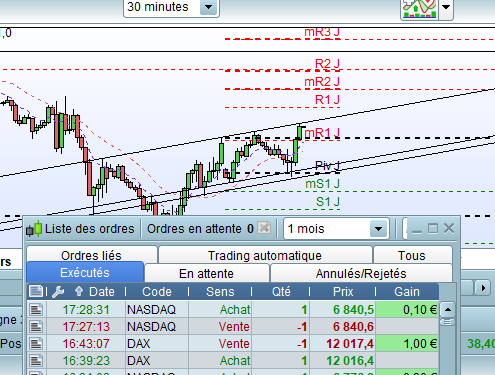Select the En attente tab
Image resolution: width=495 pixels, height=375 pixels.
[x=207, y=273]
